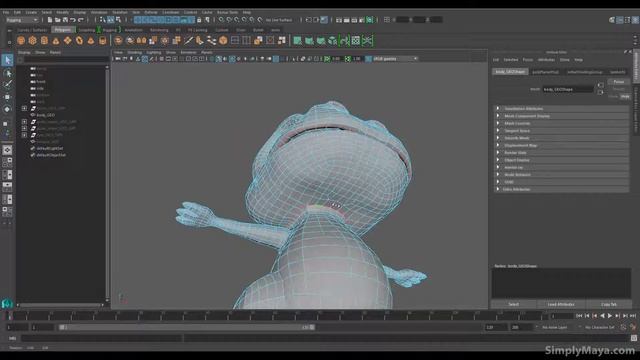The width and height of the screenshot is (640, 360).
Task: Expand Render Stats section
Action: 562,153
